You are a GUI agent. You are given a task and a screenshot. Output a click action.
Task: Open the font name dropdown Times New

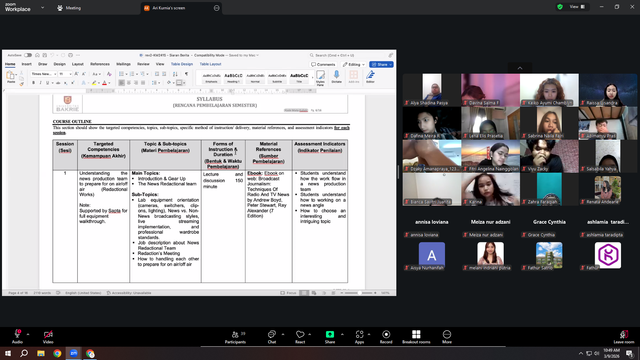43,74
